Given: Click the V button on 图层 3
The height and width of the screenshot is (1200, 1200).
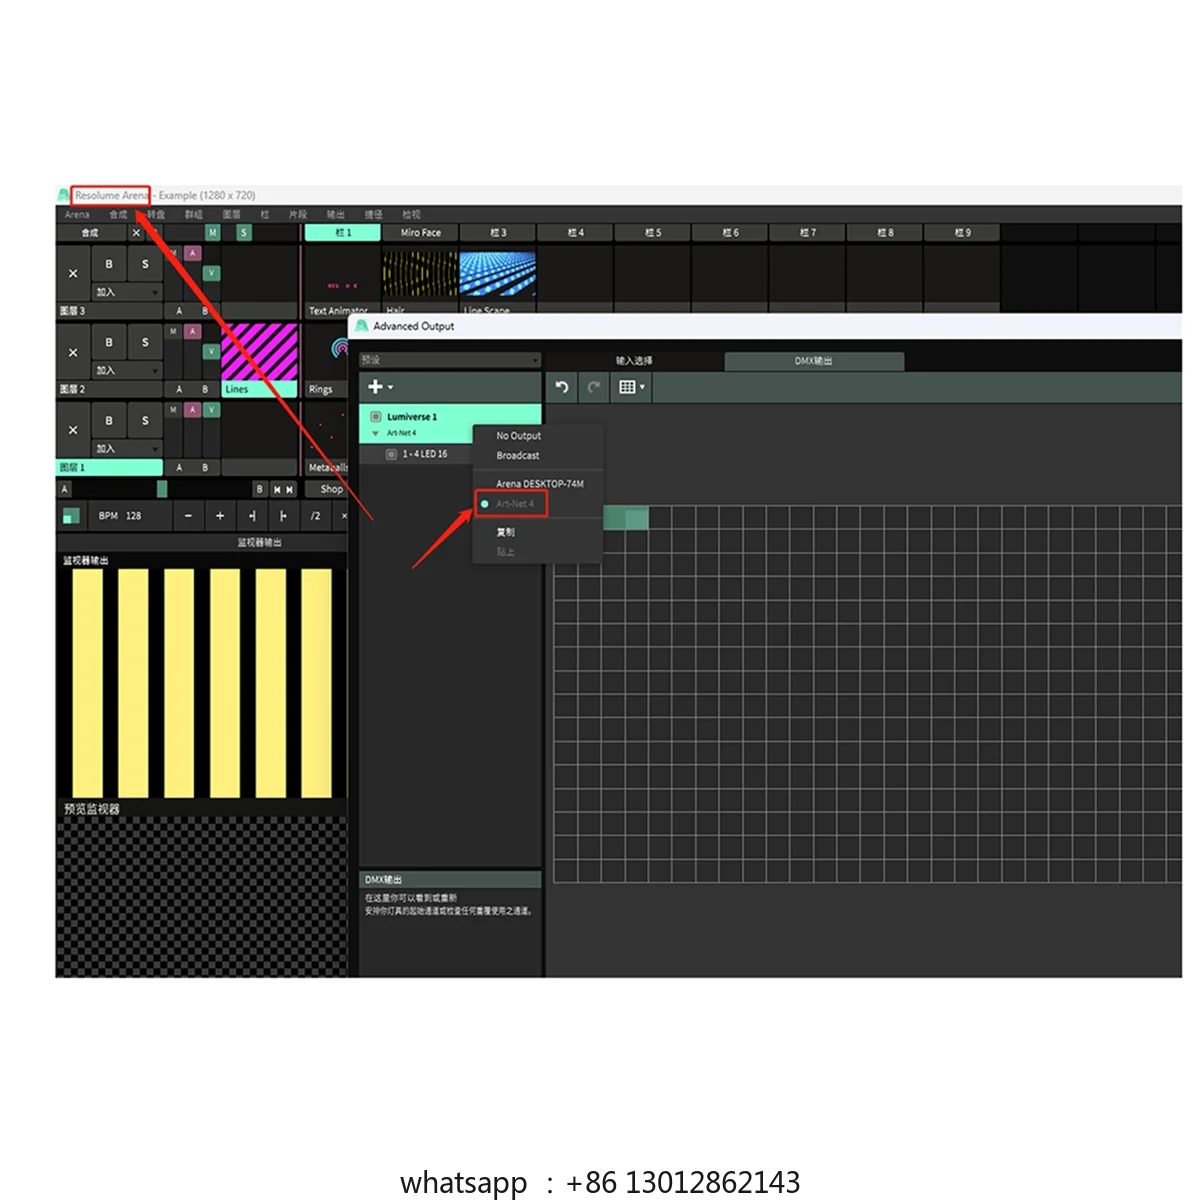Looking at the screenshot, I should pyautogui.click(x=211, y=273).
